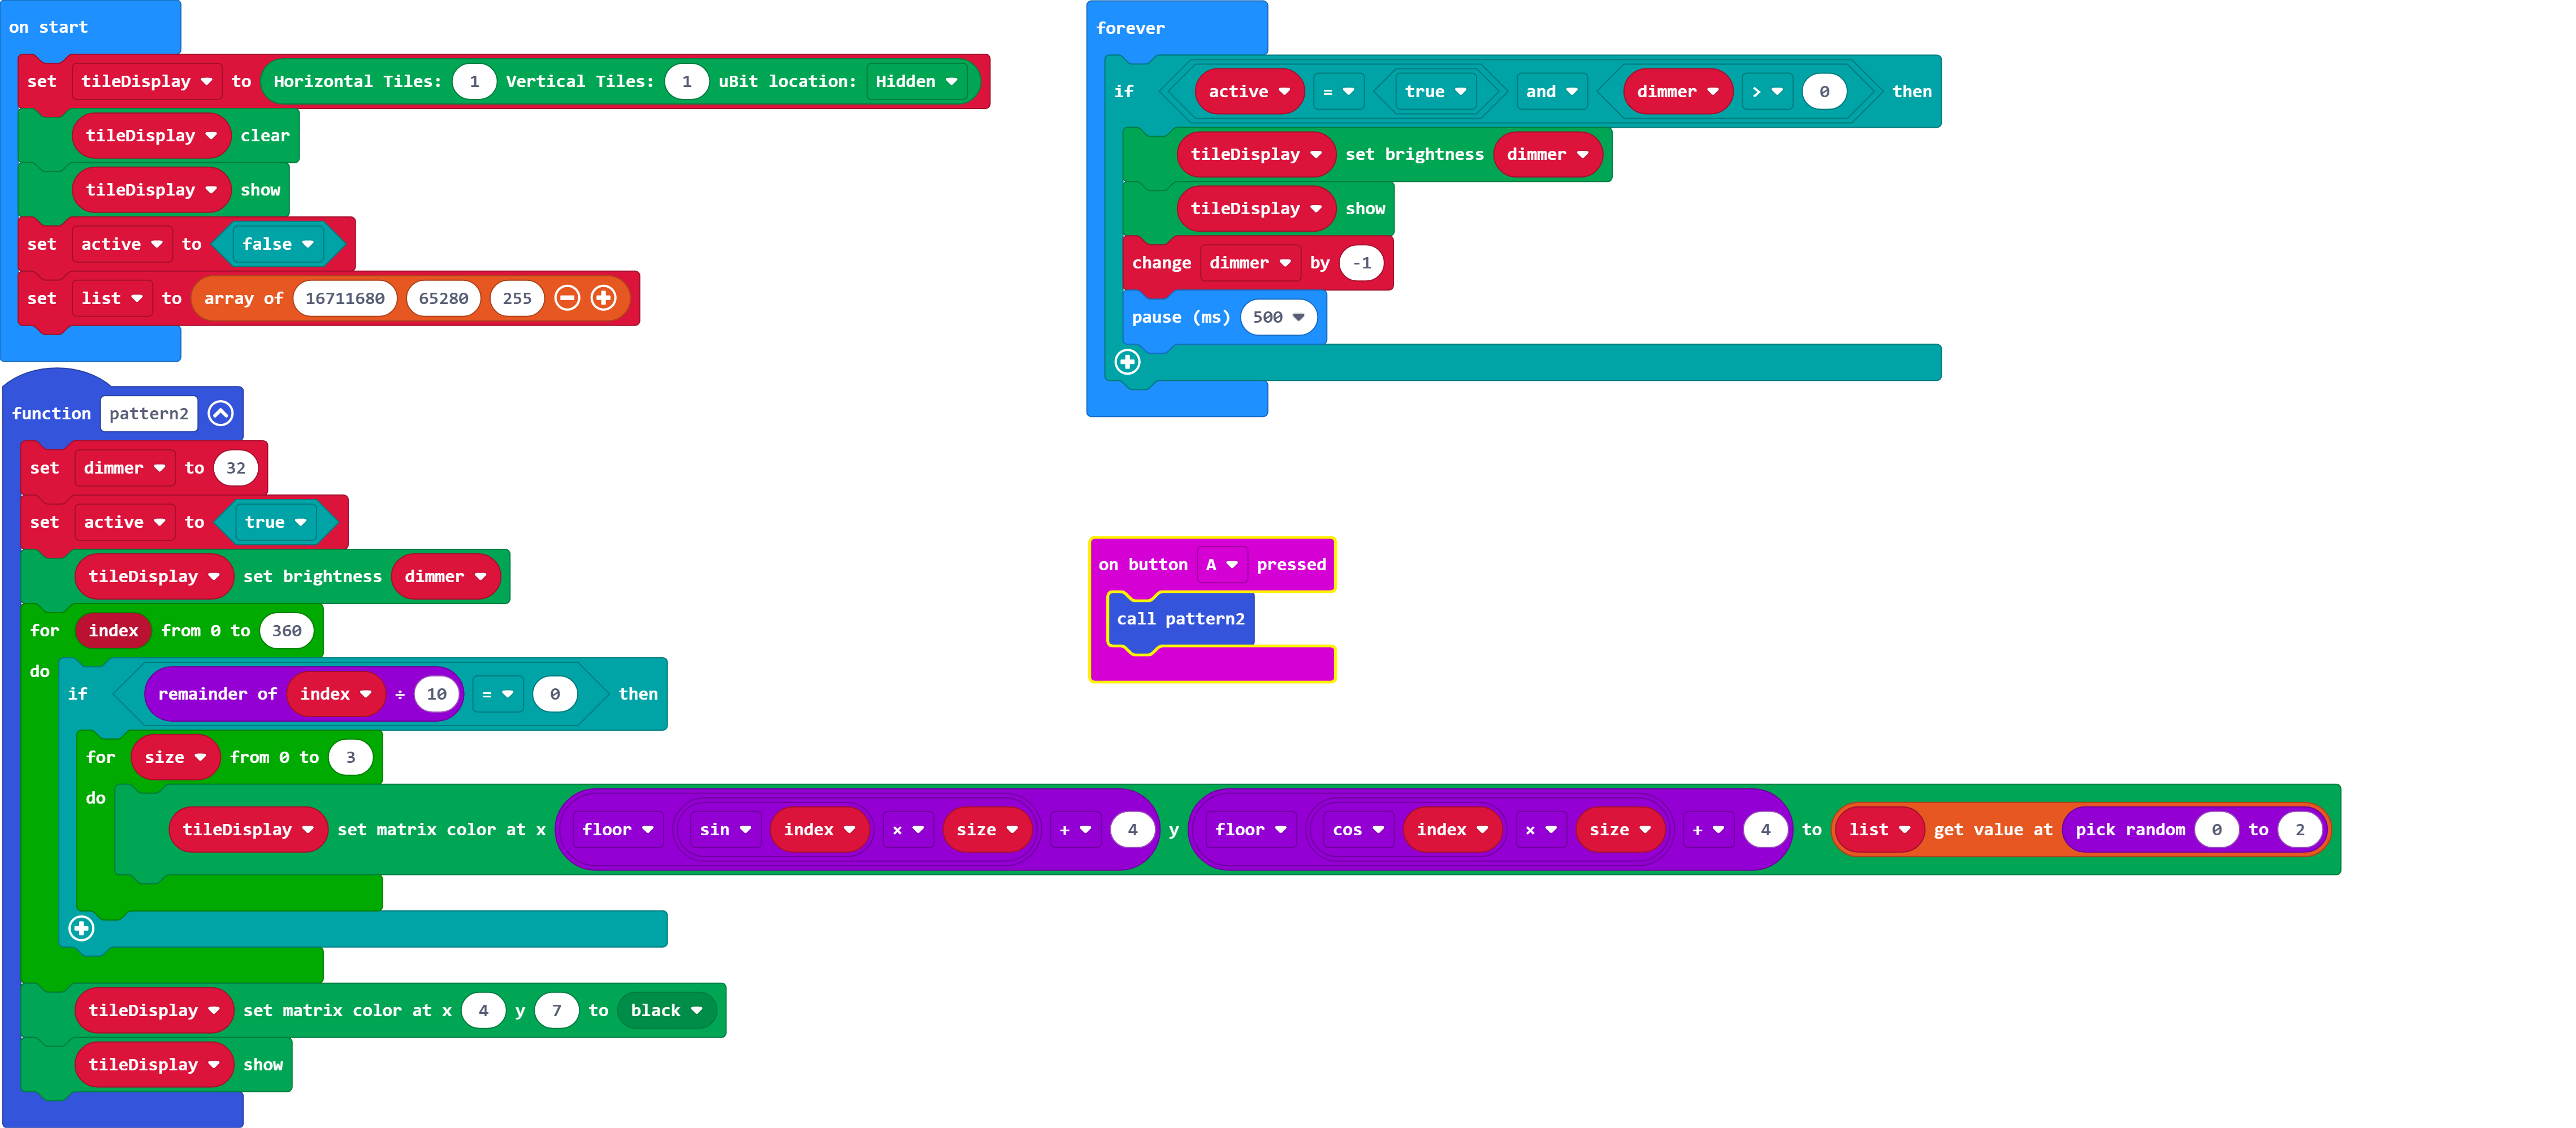Open list dropdown in get value block
2576x1128 pixels.
coord(1879,830)
